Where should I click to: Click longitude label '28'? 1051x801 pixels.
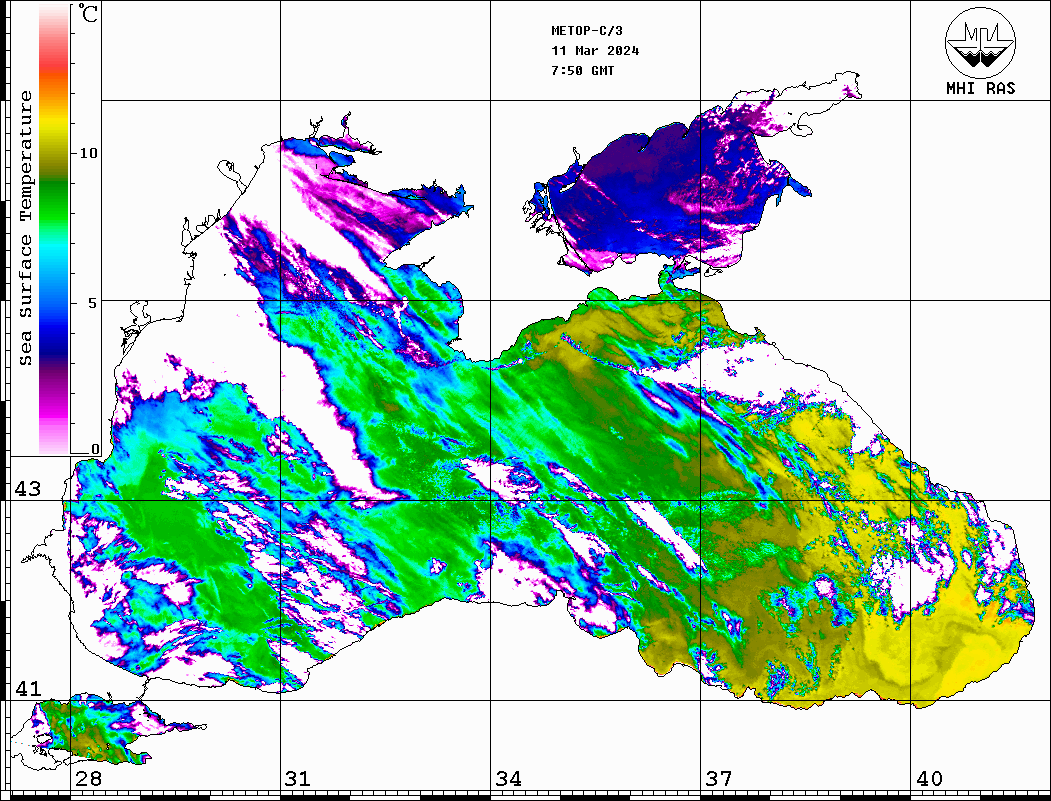coord(88,778)
